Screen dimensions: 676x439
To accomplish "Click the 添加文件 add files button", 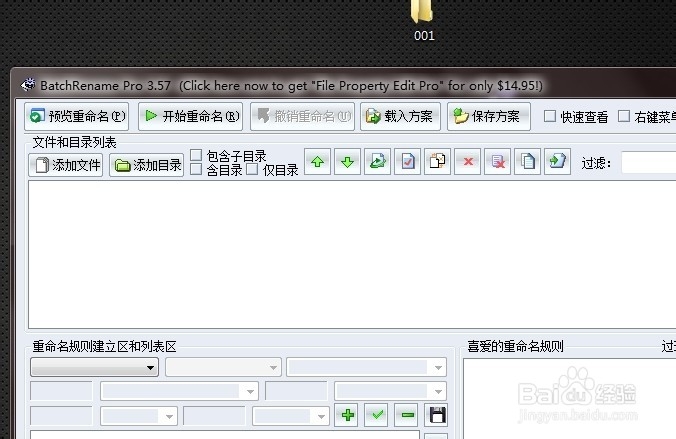I will pyautogui.click(x=66, y=165).
